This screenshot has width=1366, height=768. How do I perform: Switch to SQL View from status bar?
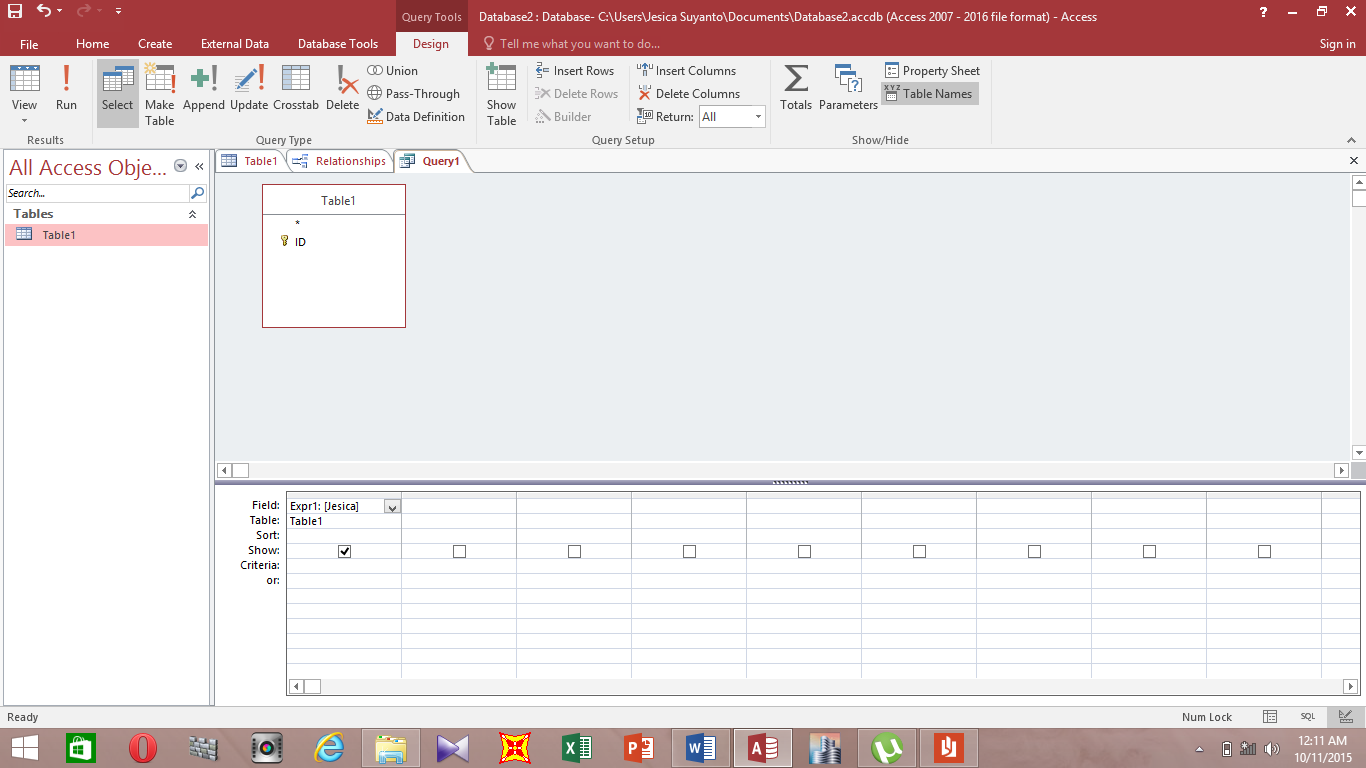click(x=1308, y=717)
